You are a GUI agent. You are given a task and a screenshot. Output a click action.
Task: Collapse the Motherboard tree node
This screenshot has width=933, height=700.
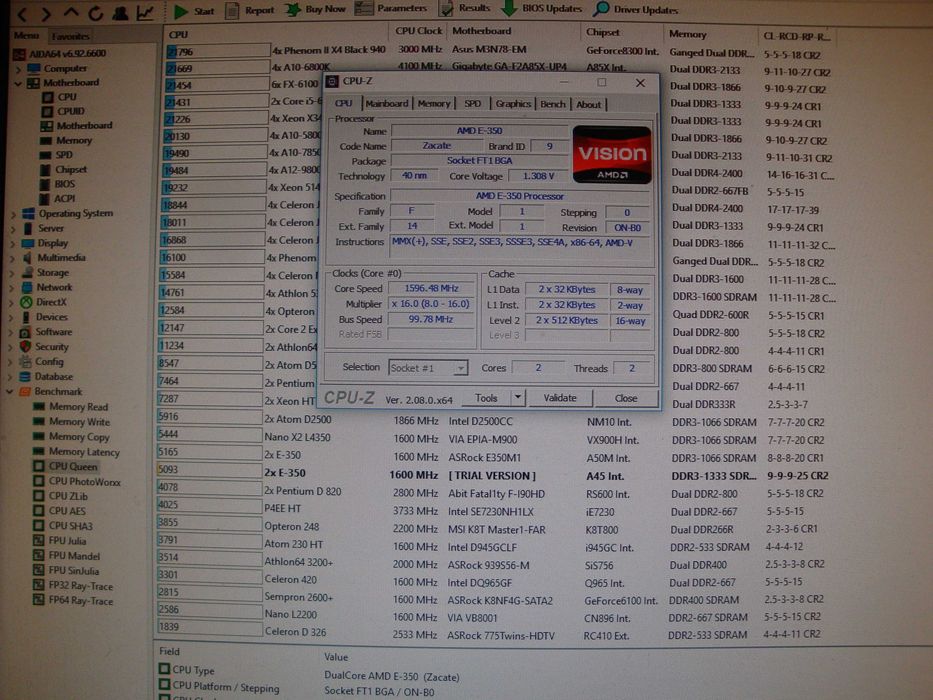pyautogui.click(x=18, y=83)
